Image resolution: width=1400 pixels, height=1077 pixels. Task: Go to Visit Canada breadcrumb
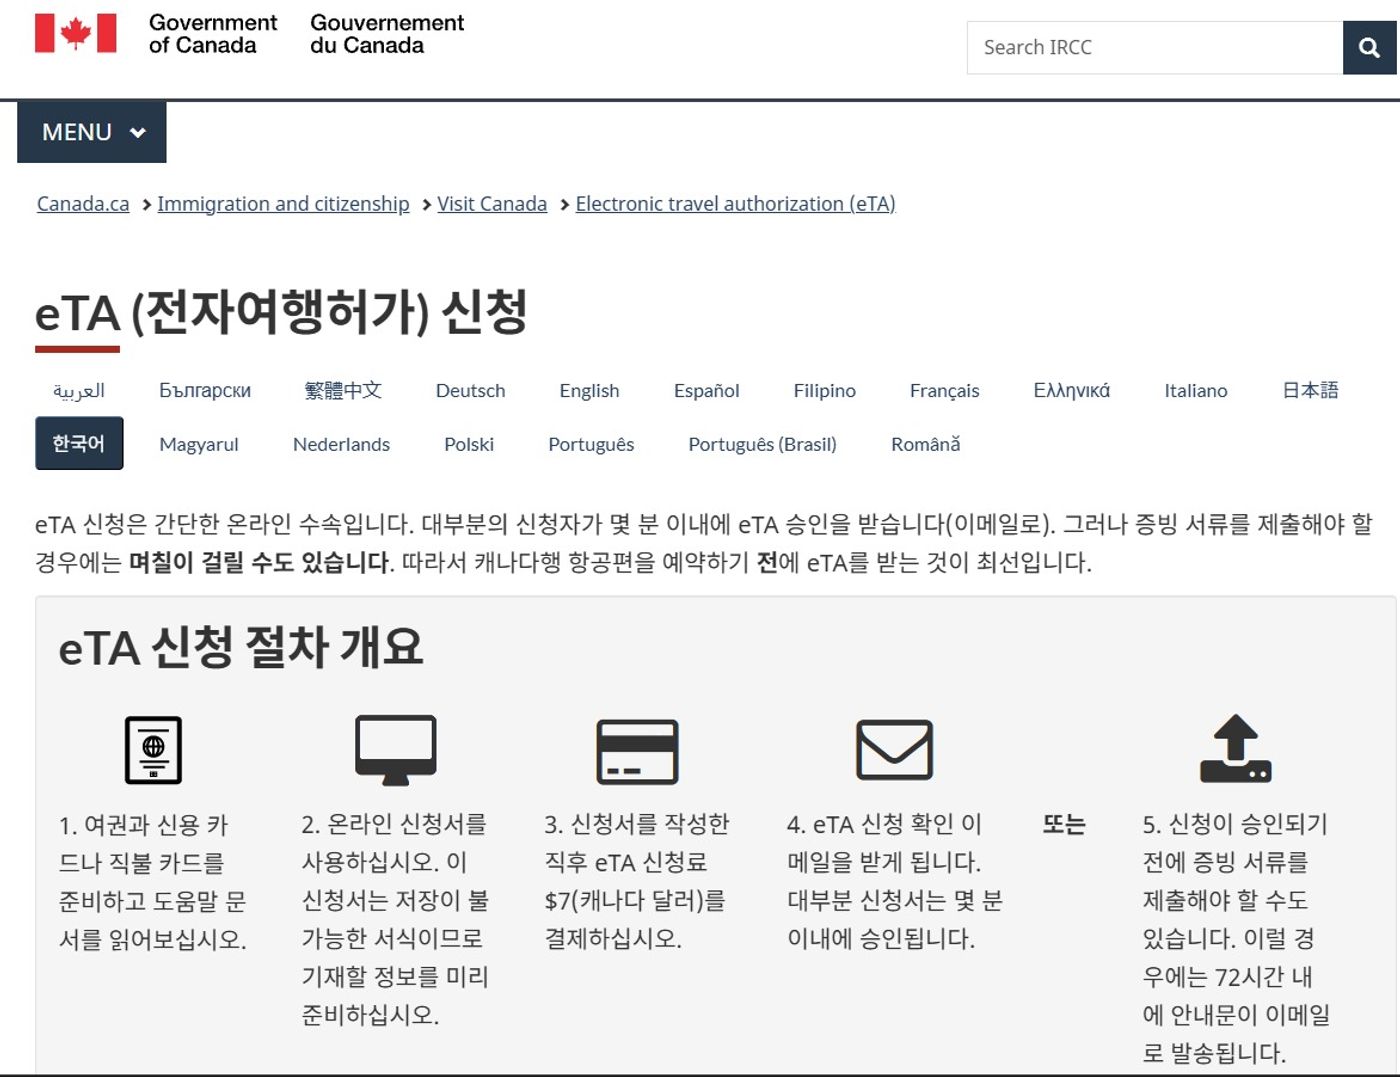pos(492,204)
